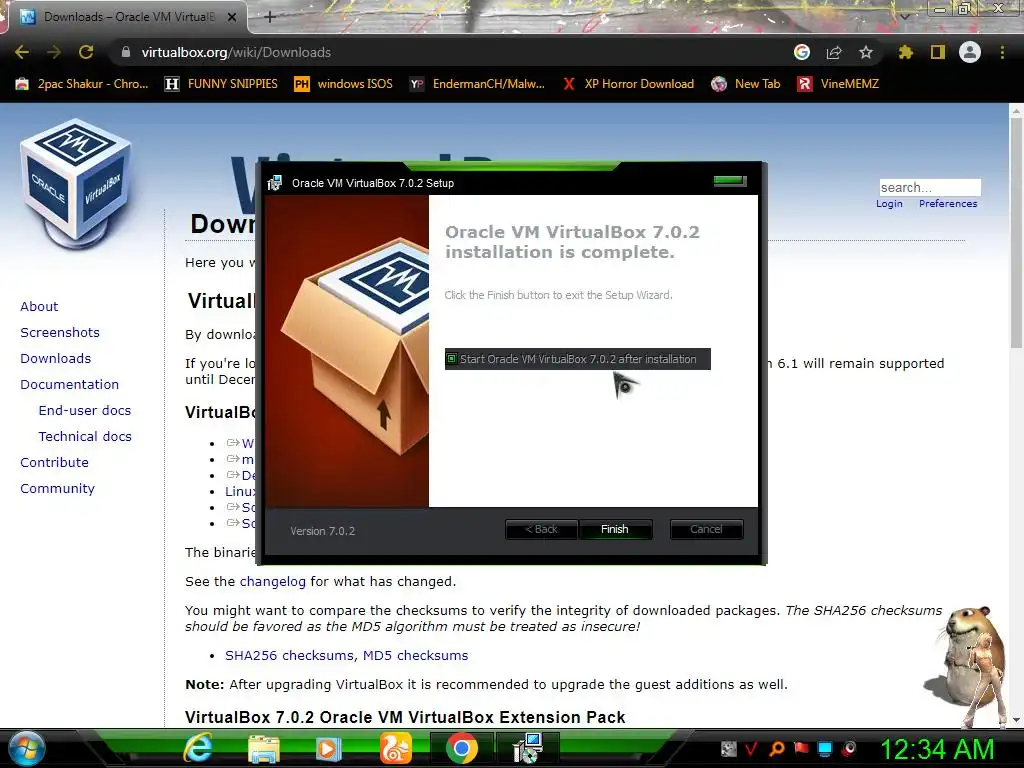Image resolution: width=1024 pixels, height=768 pixels.
Task: Open the EndermanCH/Malw... bookmark
Action: point(477,84)
